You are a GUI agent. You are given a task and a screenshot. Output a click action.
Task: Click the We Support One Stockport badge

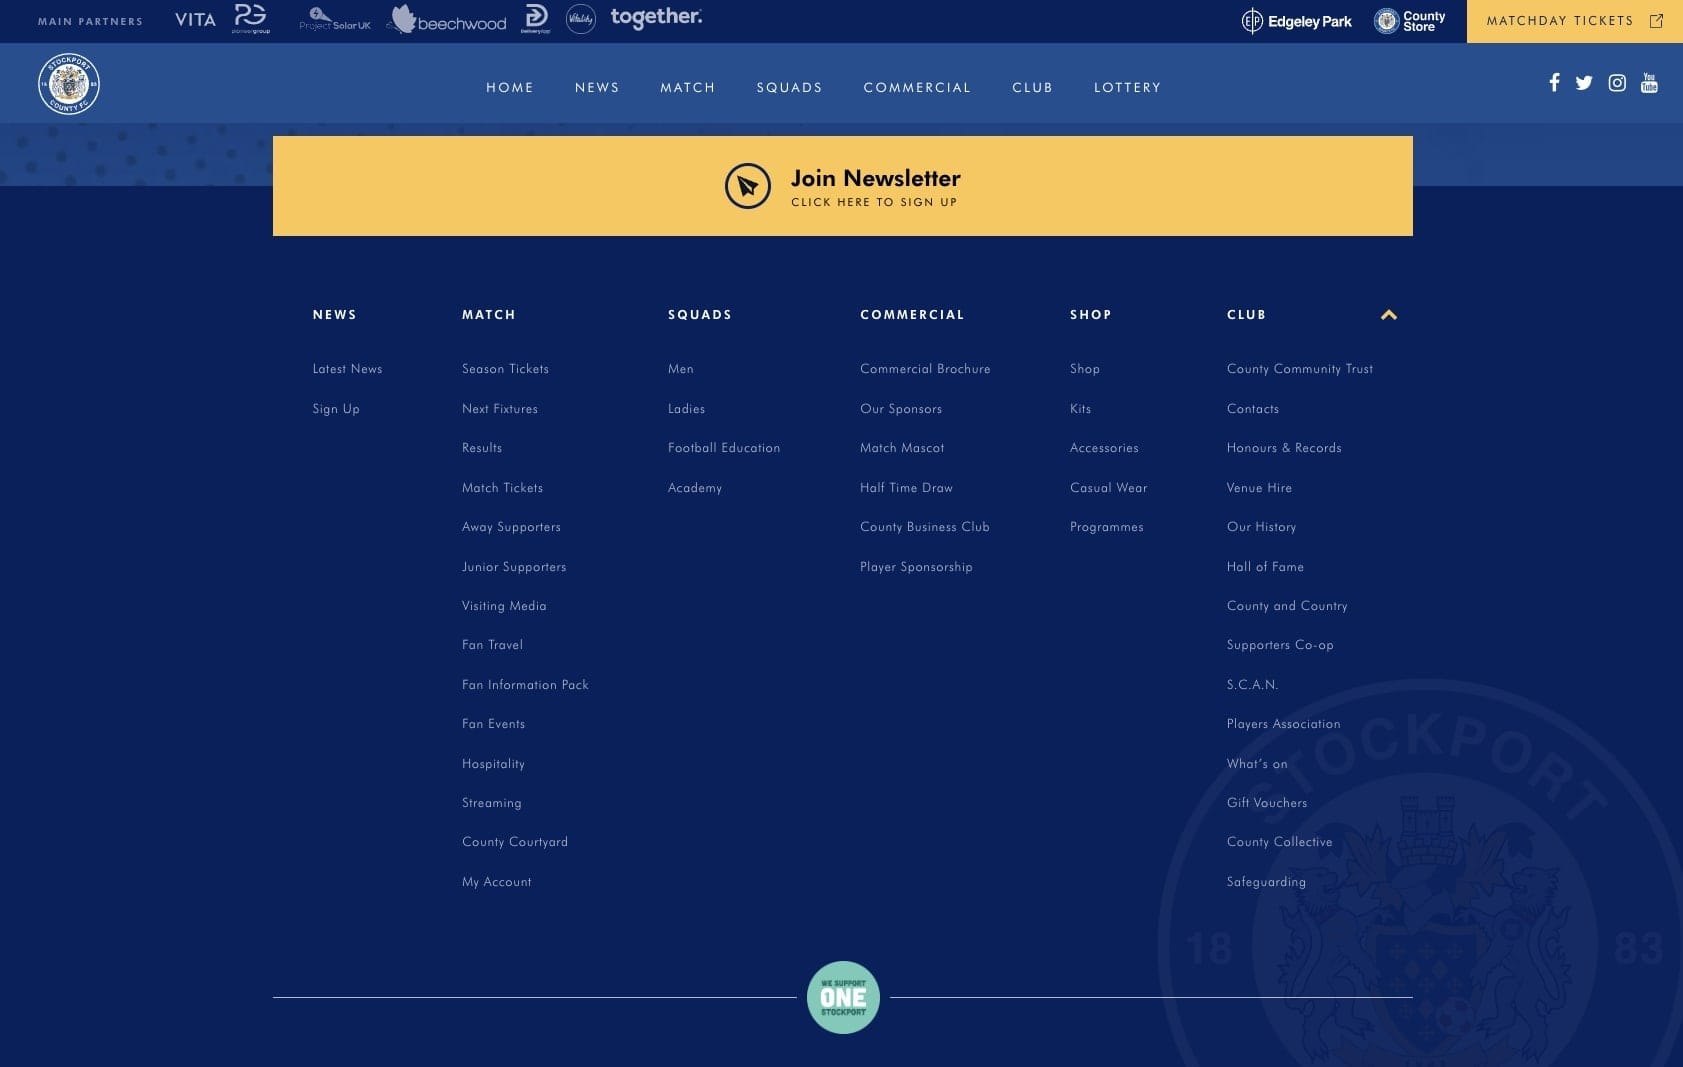pos(843,997)
